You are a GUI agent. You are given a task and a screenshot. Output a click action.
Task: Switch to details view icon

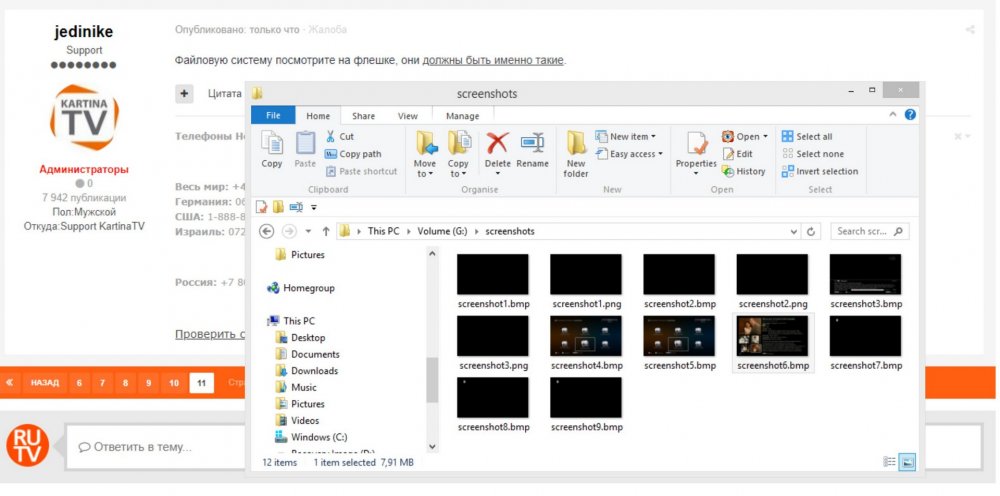(x=890, y=462)
